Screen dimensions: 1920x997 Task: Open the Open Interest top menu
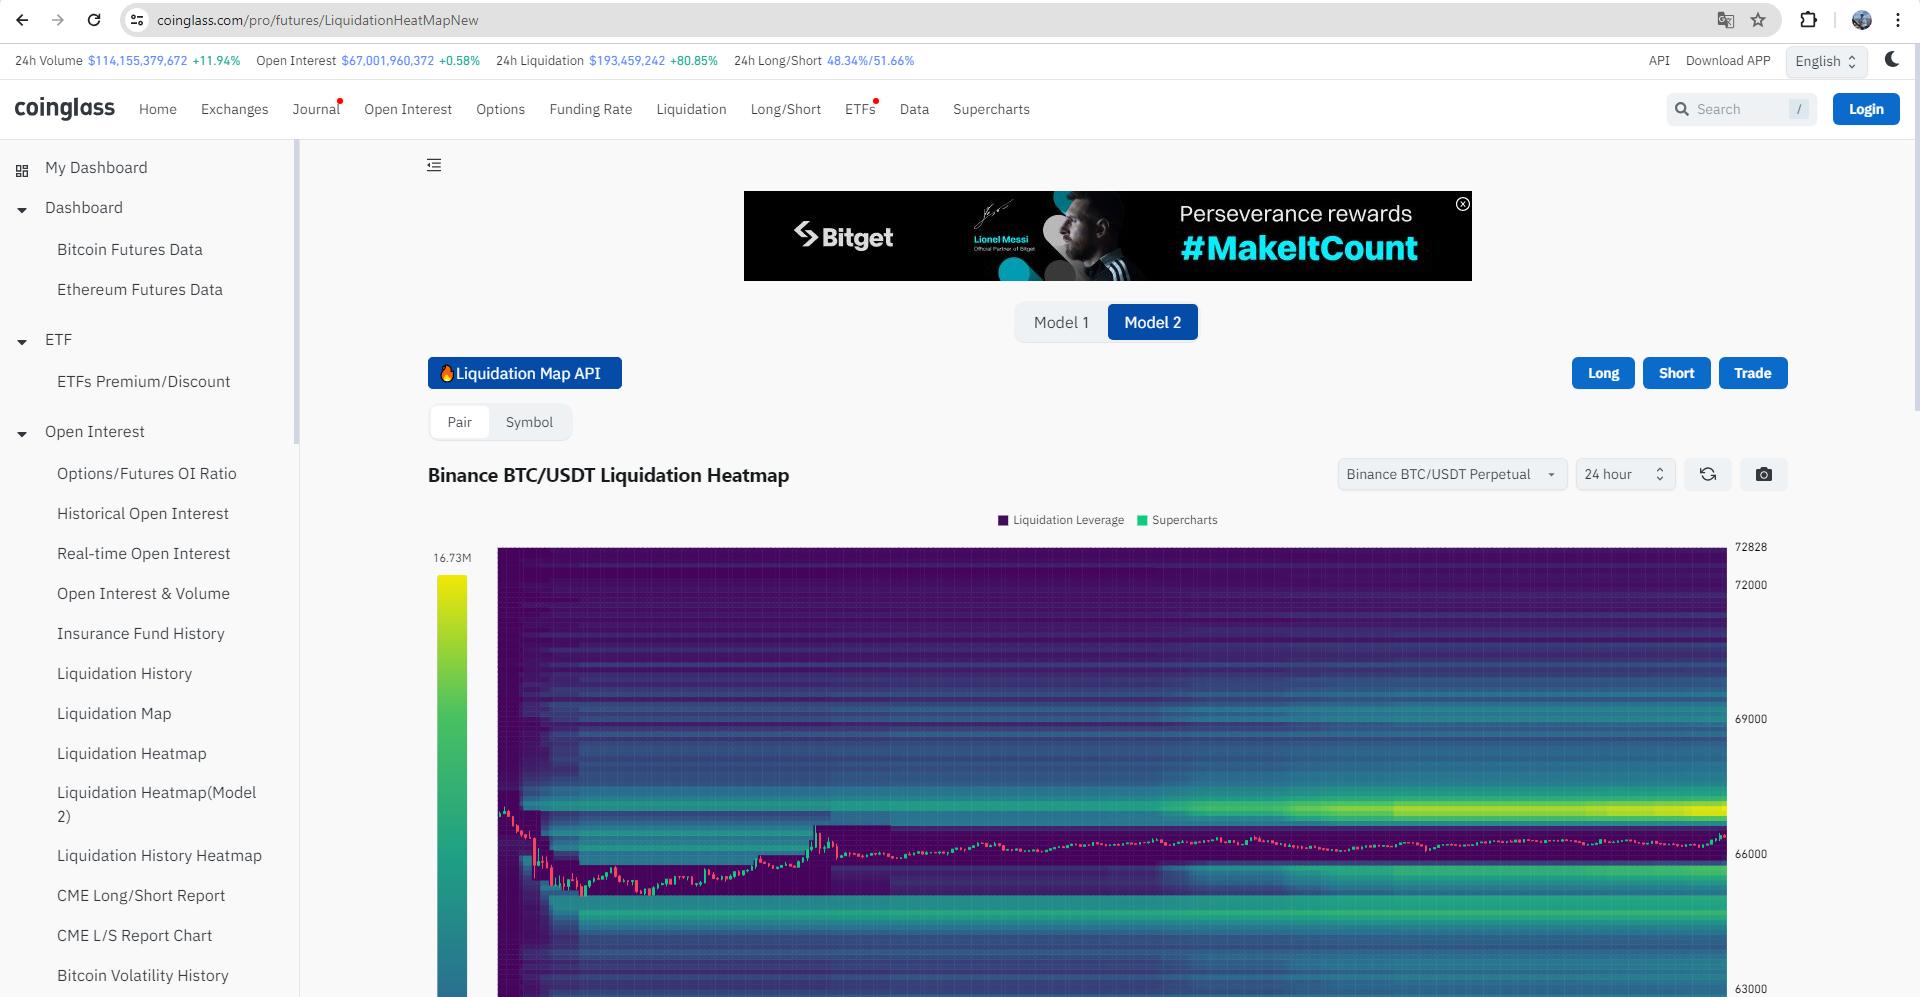[x=408, y=109]
